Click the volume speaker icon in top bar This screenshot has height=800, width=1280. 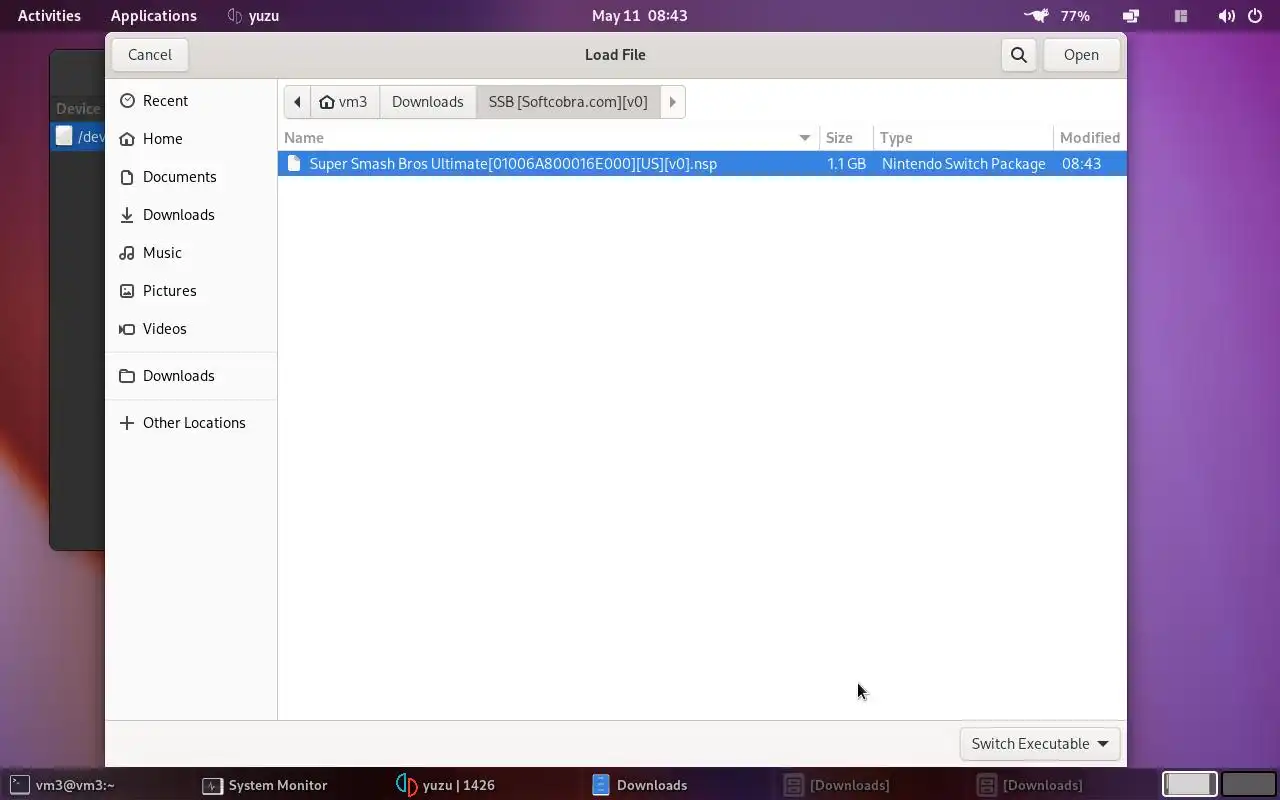pos(1226,16)
